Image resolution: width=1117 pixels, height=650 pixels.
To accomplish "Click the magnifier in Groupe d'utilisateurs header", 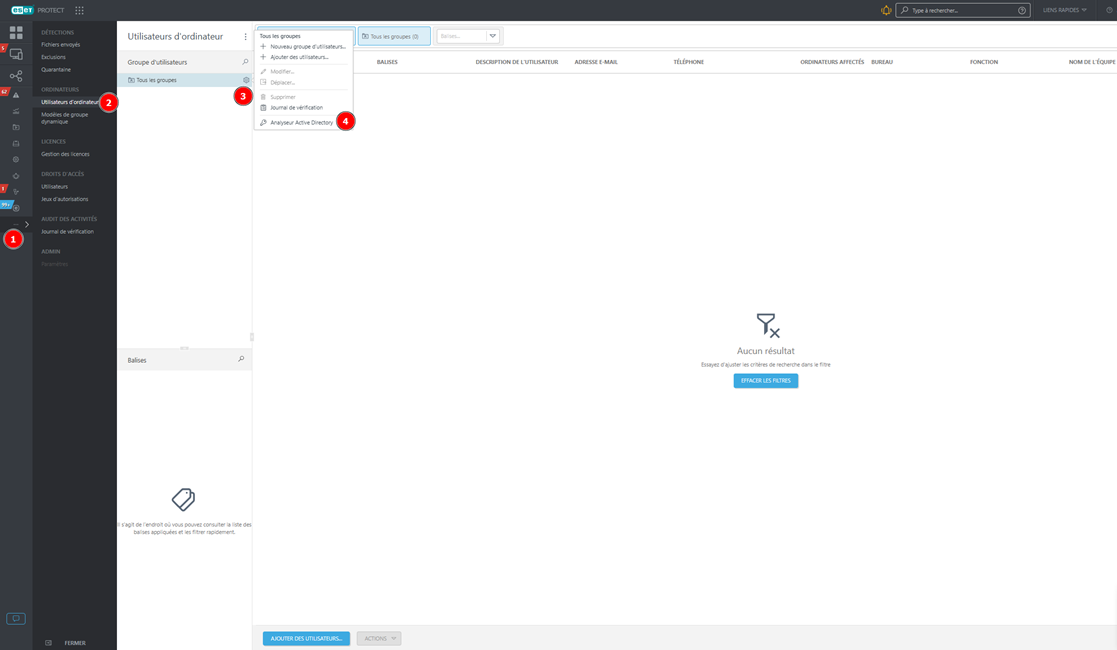I will 245,62.
